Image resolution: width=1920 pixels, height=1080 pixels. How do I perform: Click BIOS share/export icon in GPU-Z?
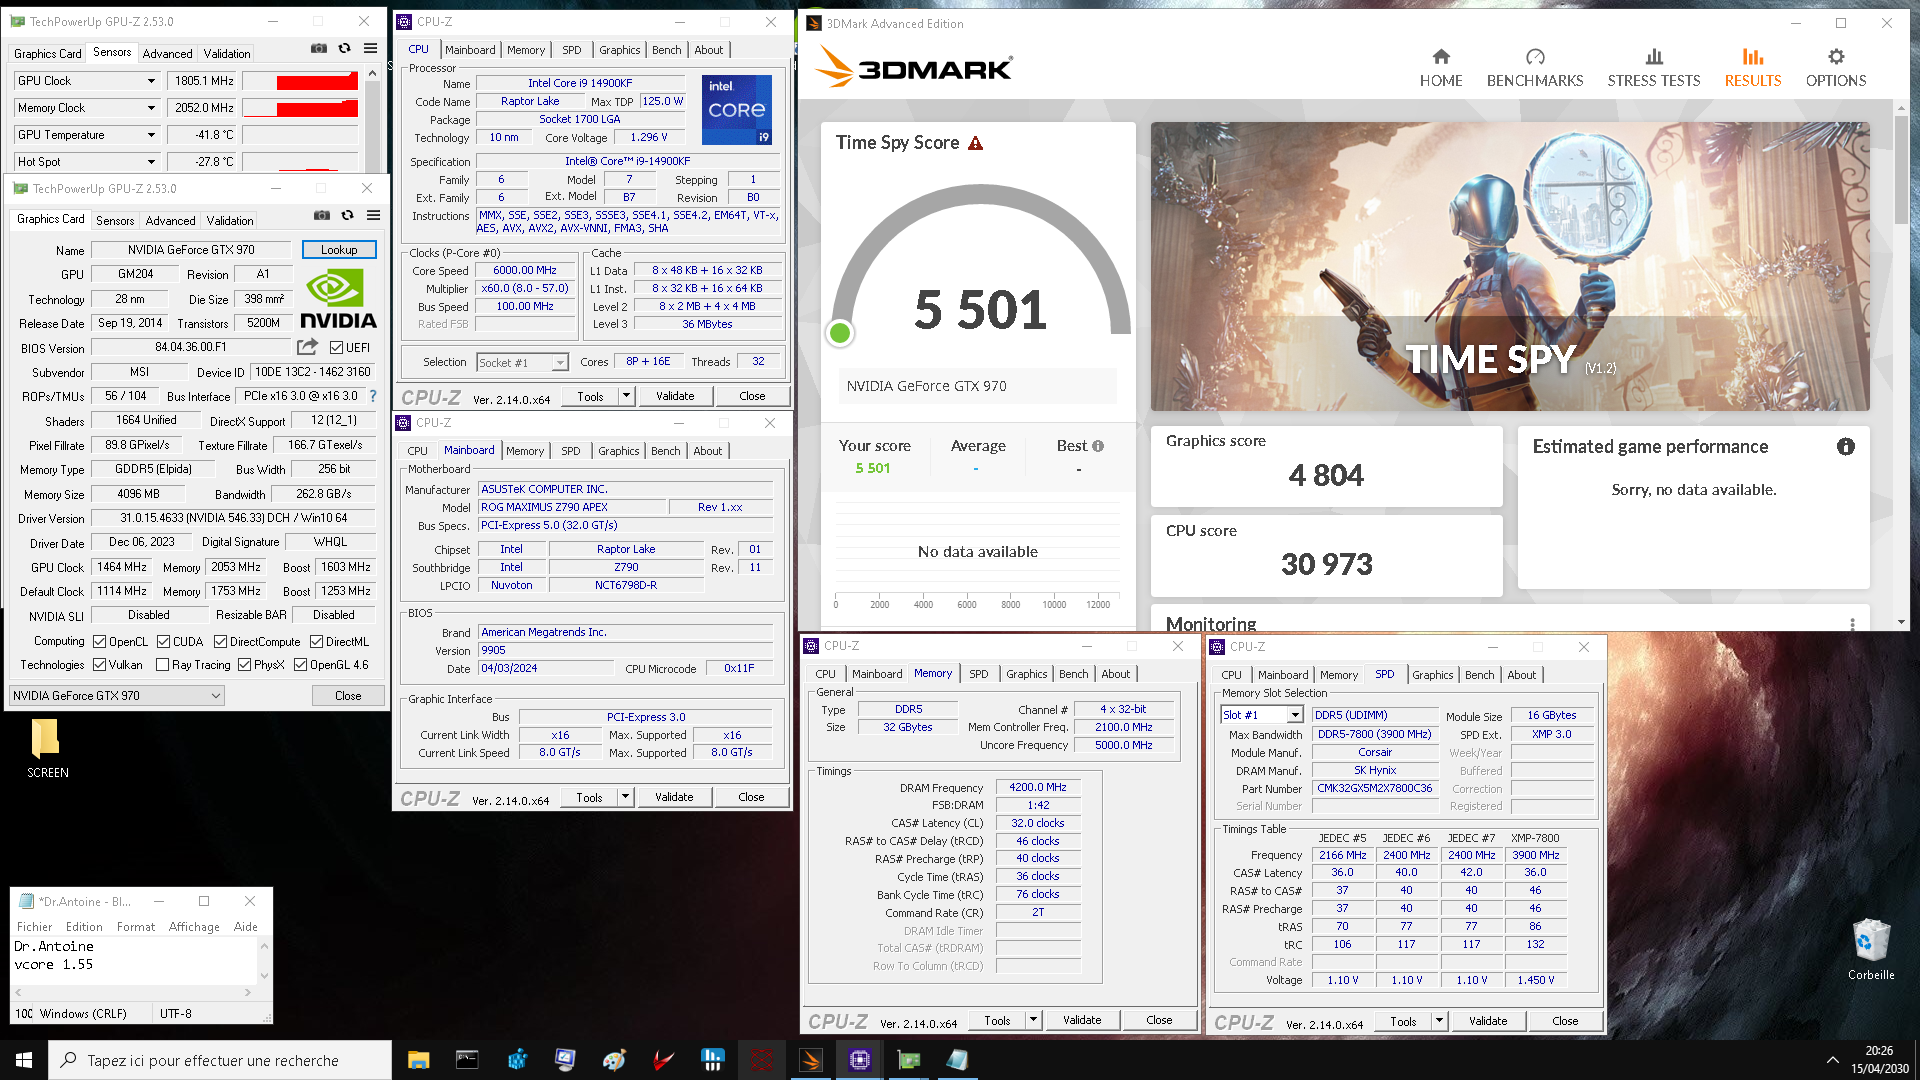point(307,347)
